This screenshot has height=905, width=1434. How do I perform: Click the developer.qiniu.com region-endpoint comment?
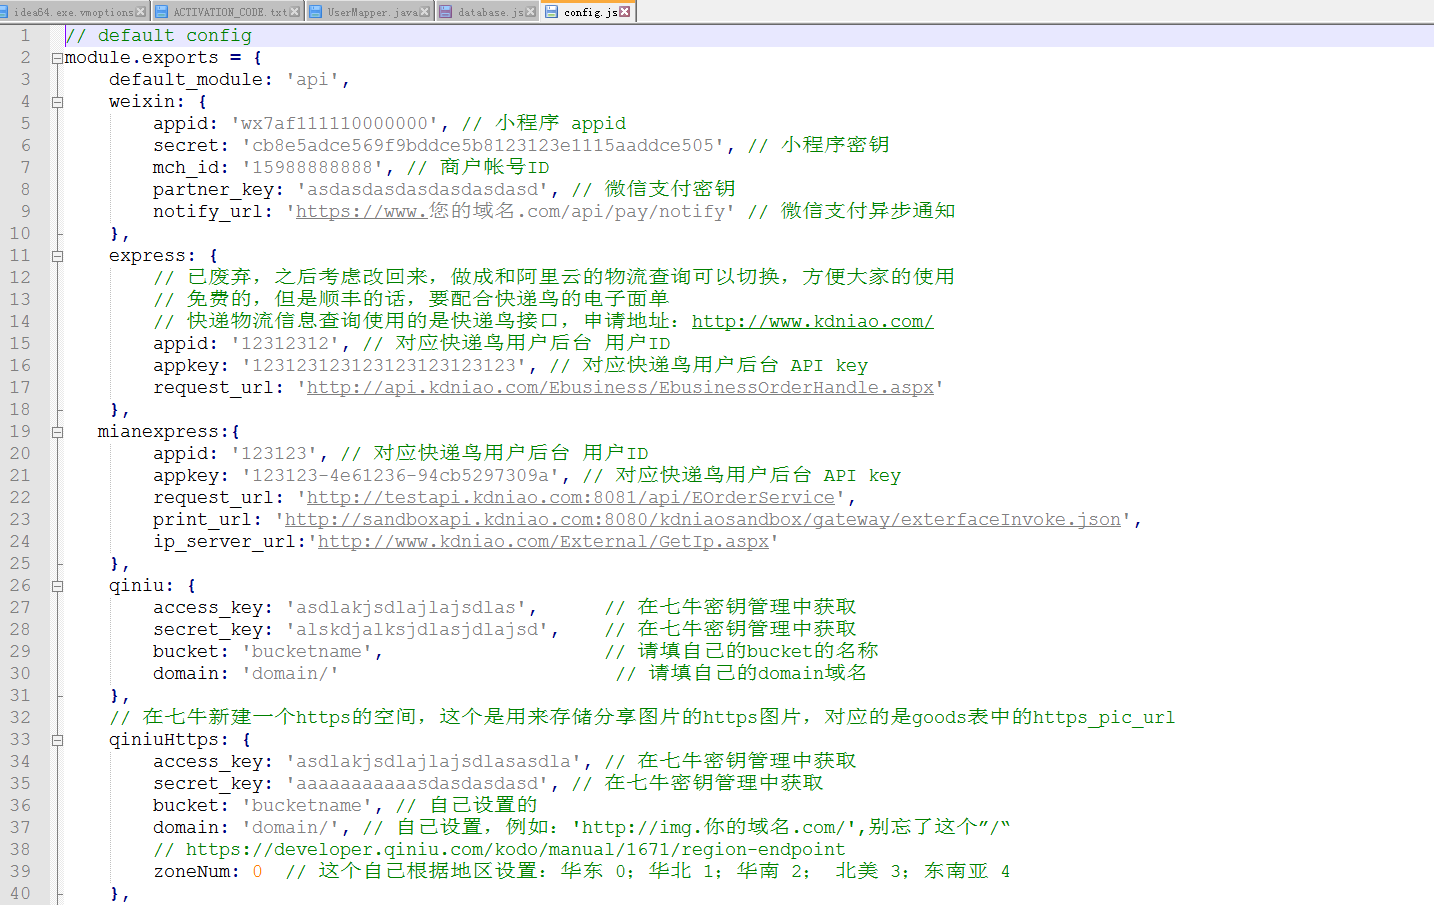(499, 849)
